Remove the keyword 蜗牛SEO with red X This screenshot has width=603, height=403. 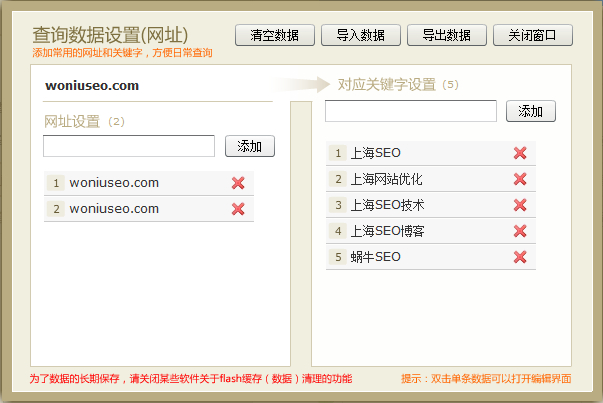[x=520, y=257]
